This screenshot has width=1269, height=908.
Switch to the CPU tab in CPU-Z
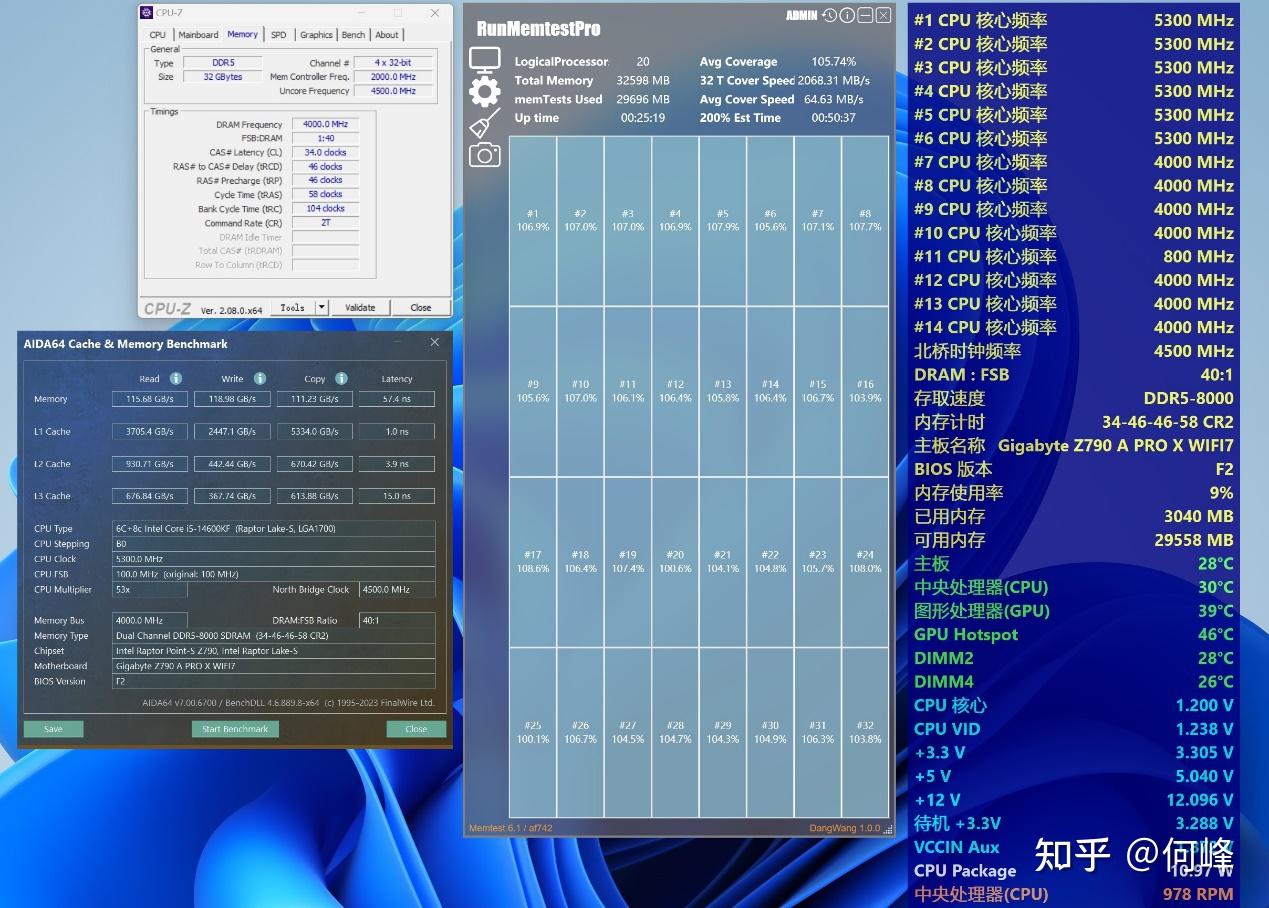(x=158, y=35)
